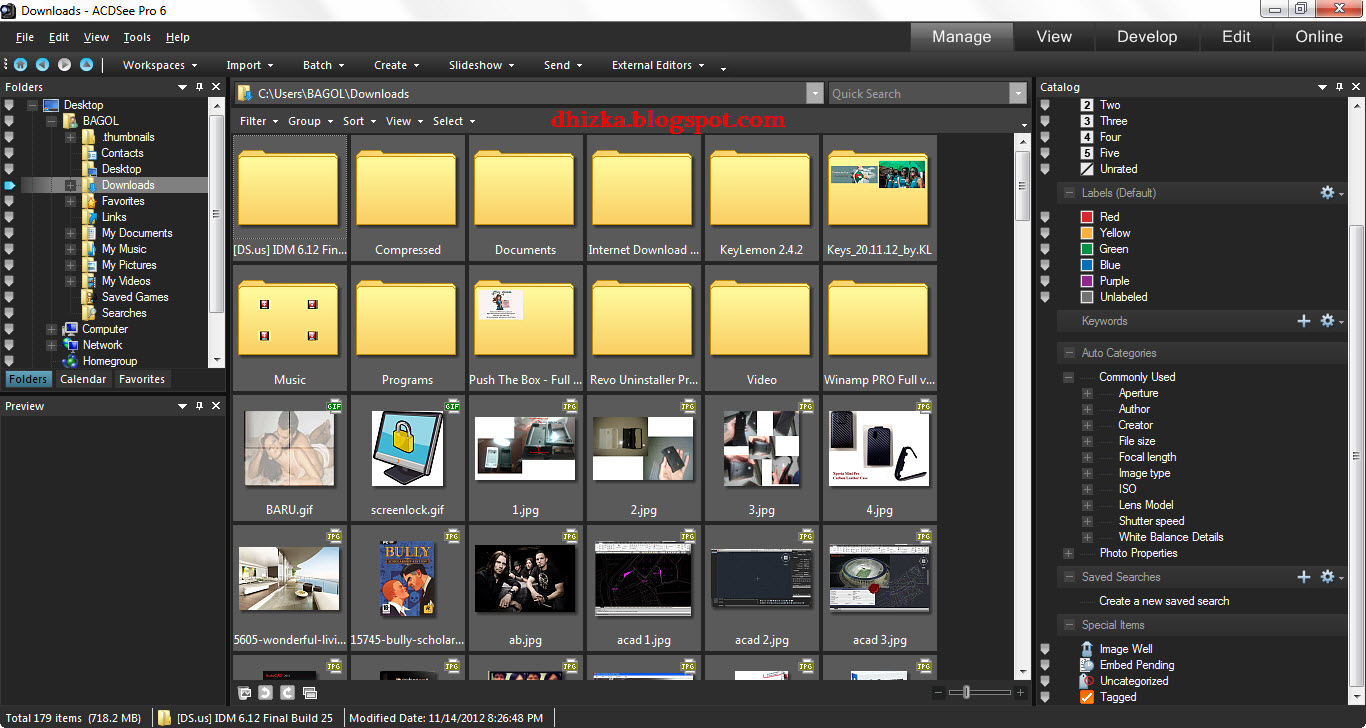The height and width of the screenshot is (728, 1366).
Task: Switch to the Develop mode tab
Action: tap(1147, 37)
